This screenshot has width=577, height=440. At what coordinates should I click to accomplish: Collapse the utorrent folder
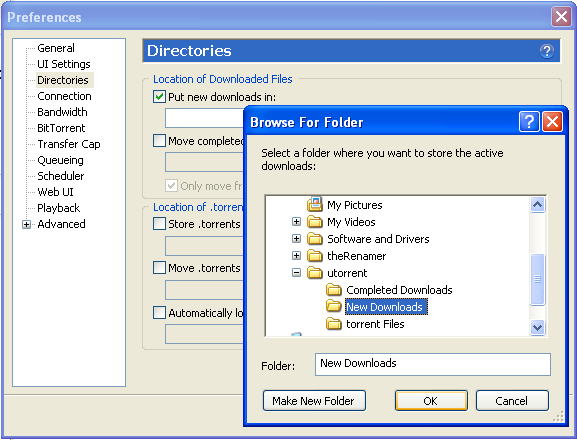[296, 273]
